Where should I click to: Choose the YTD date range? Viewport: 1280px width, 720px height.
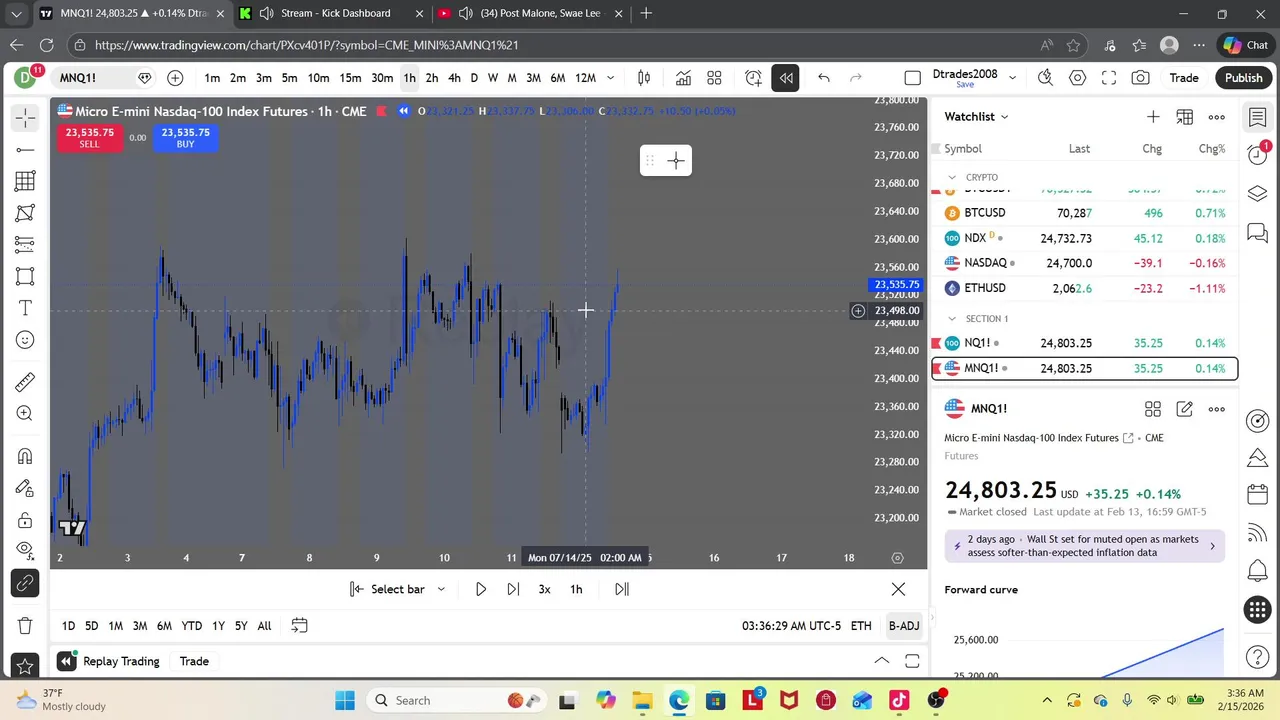192,626
